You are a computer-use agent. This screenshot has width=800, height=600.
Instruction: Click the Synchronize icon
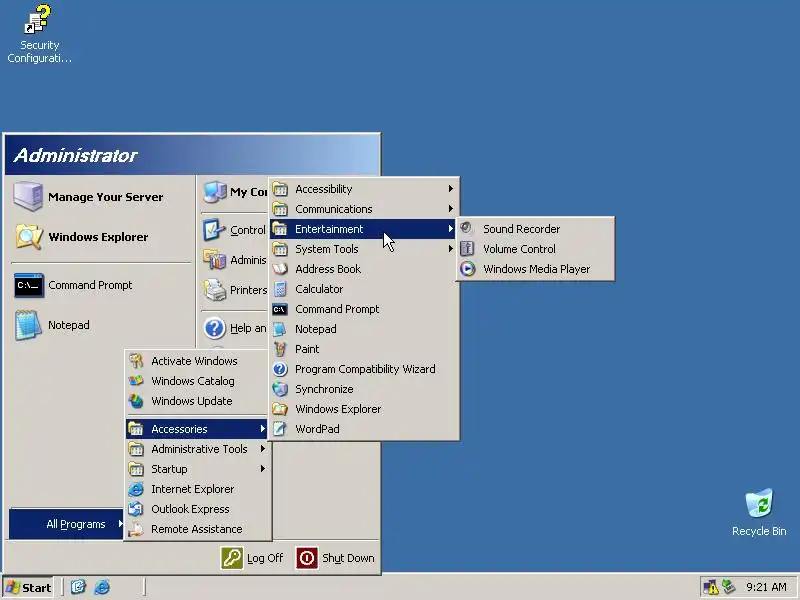(280, 389)
